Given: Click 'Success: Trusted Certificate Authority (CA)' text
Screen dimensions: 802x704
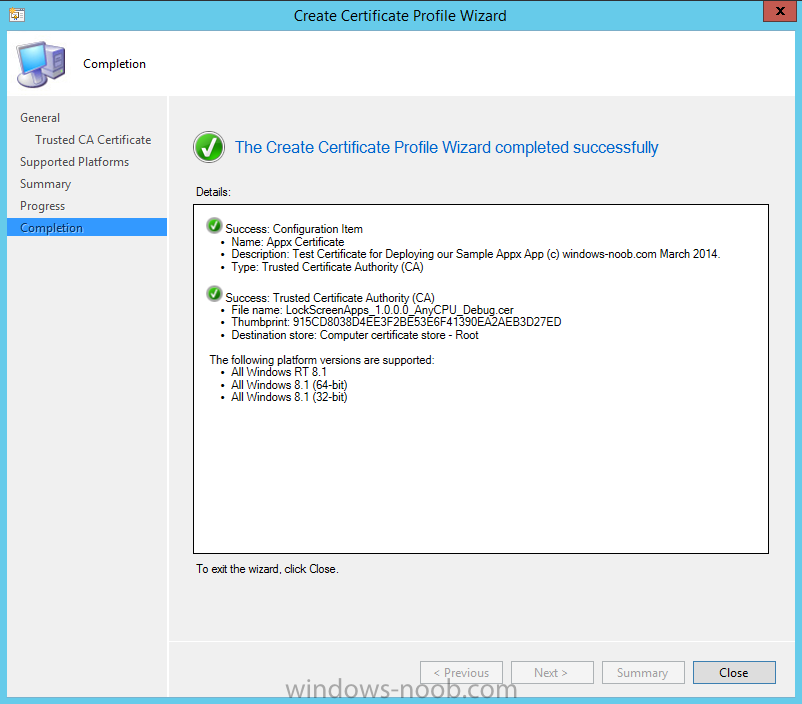Looking at the screenshot, I should 330,297.
